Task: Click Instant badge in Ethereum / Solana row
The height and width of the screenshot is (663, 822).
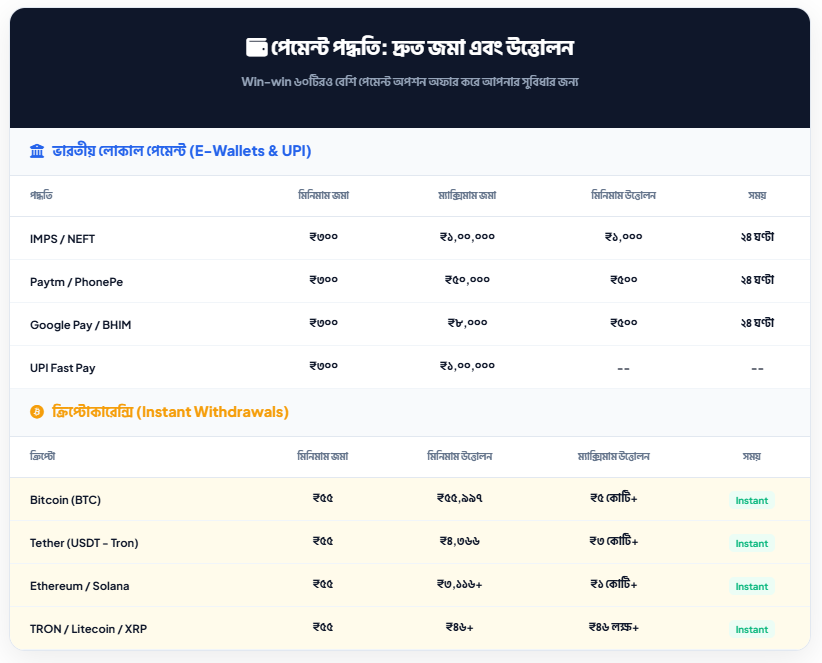Action: 752,587
